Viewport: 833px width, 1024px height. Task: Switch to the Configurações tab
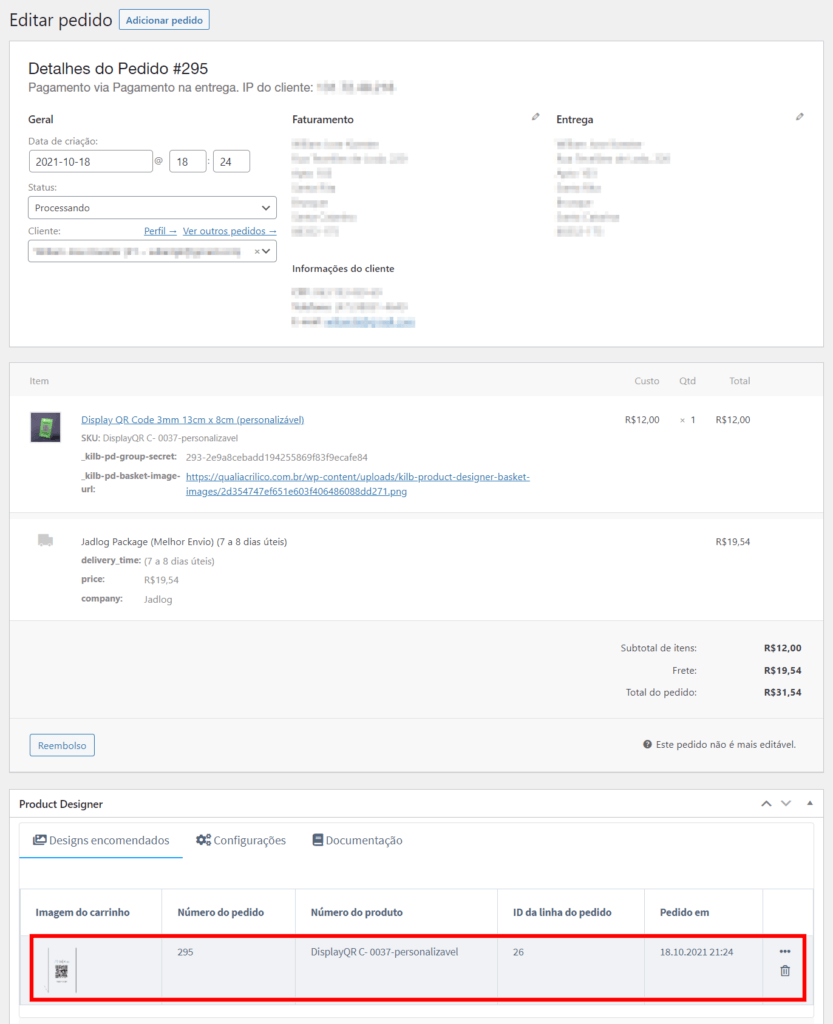tap(241, 841)
